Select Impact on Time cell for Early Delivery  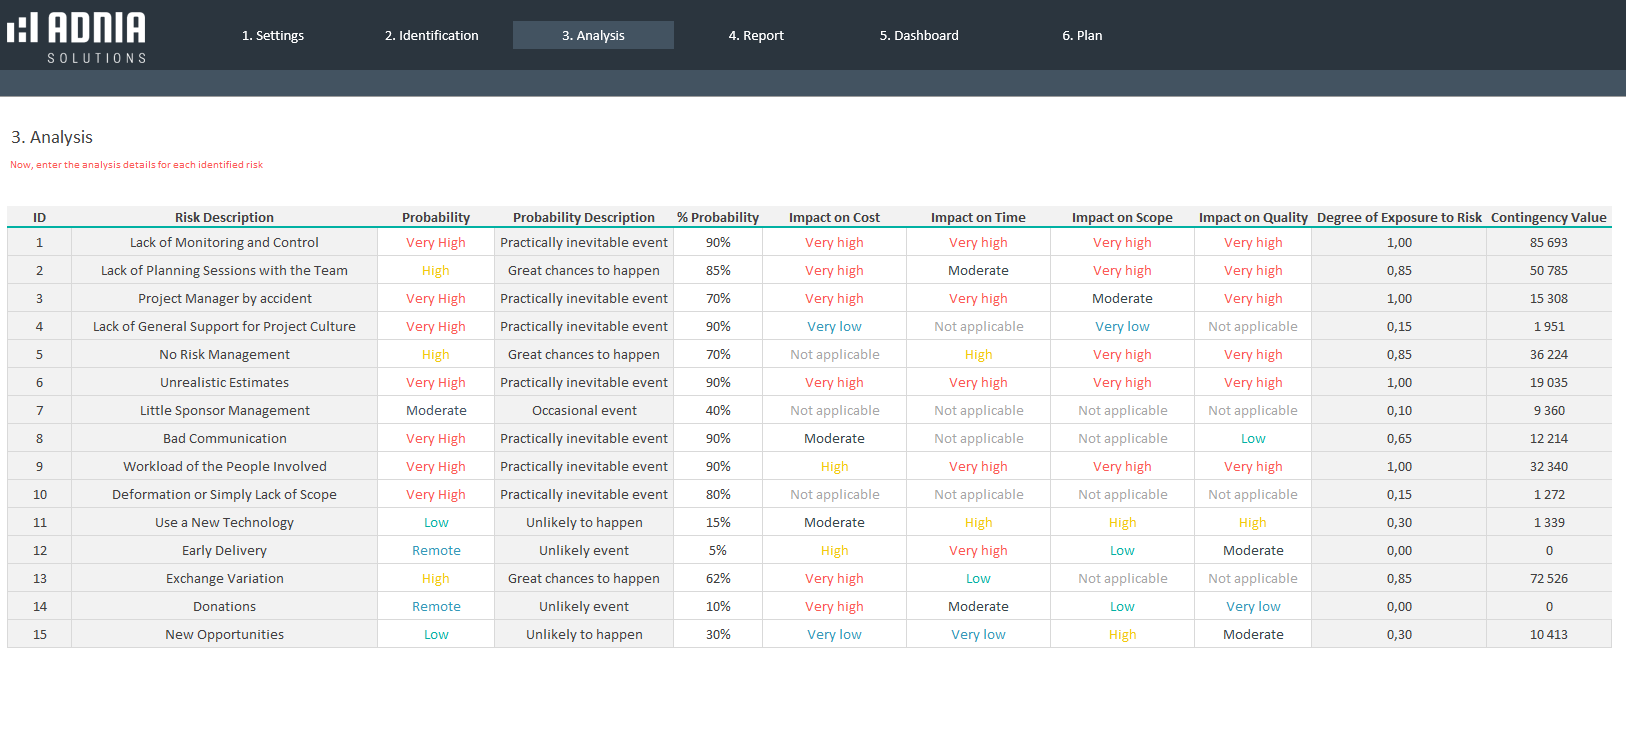click(x=978, y=550)
